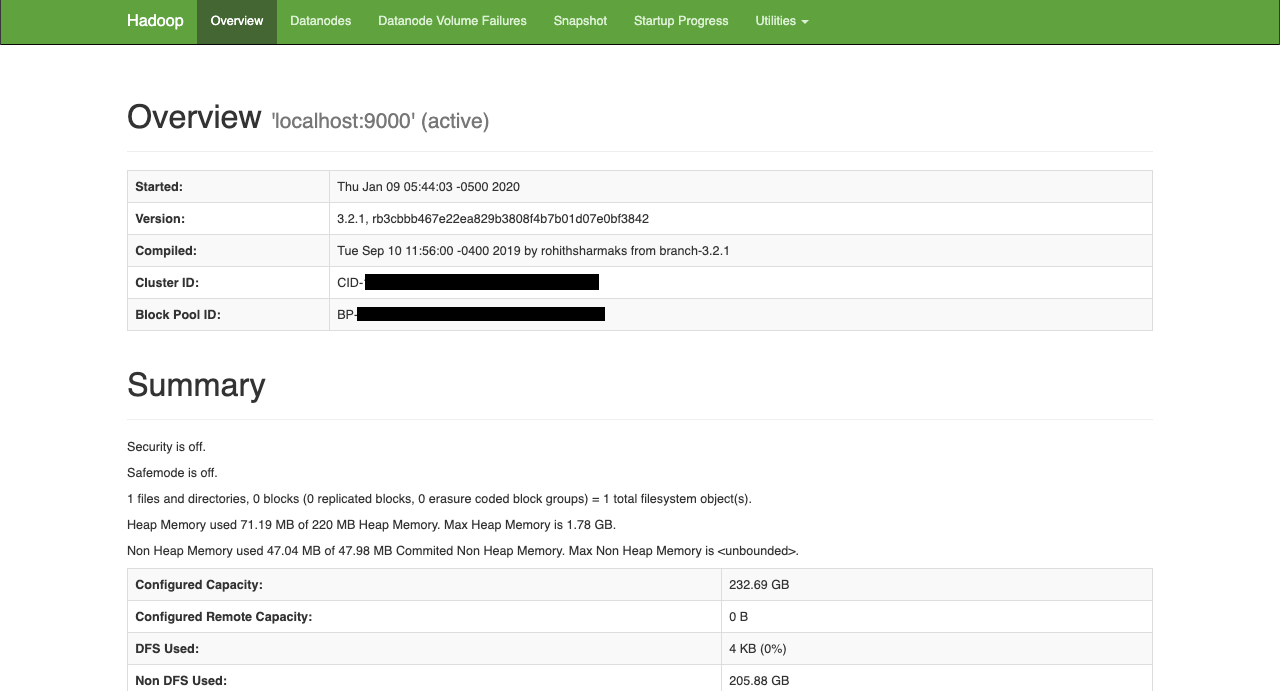The image size is (1280, 691).
Task: Click the Summary section heading
Action: point(196,385)
